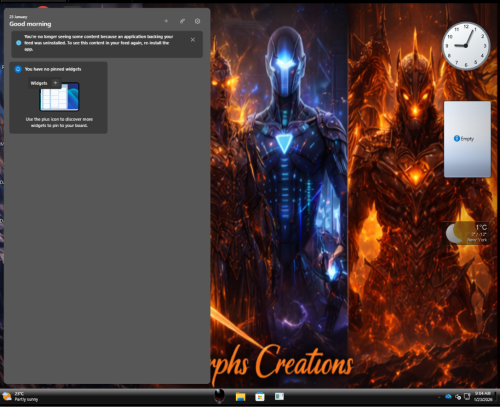Click the widgets board illustration thumbnail
Viewport: 500px width, 407px height.
(x=59, y=97)
